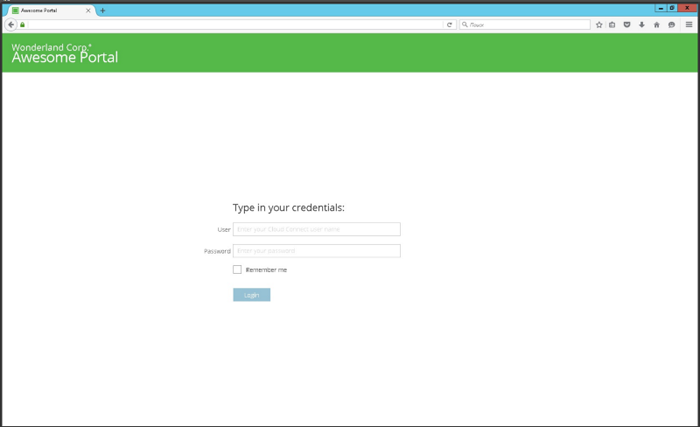700x427 pixels.
Task: Focus the Password input field
Action: point(317,251)
